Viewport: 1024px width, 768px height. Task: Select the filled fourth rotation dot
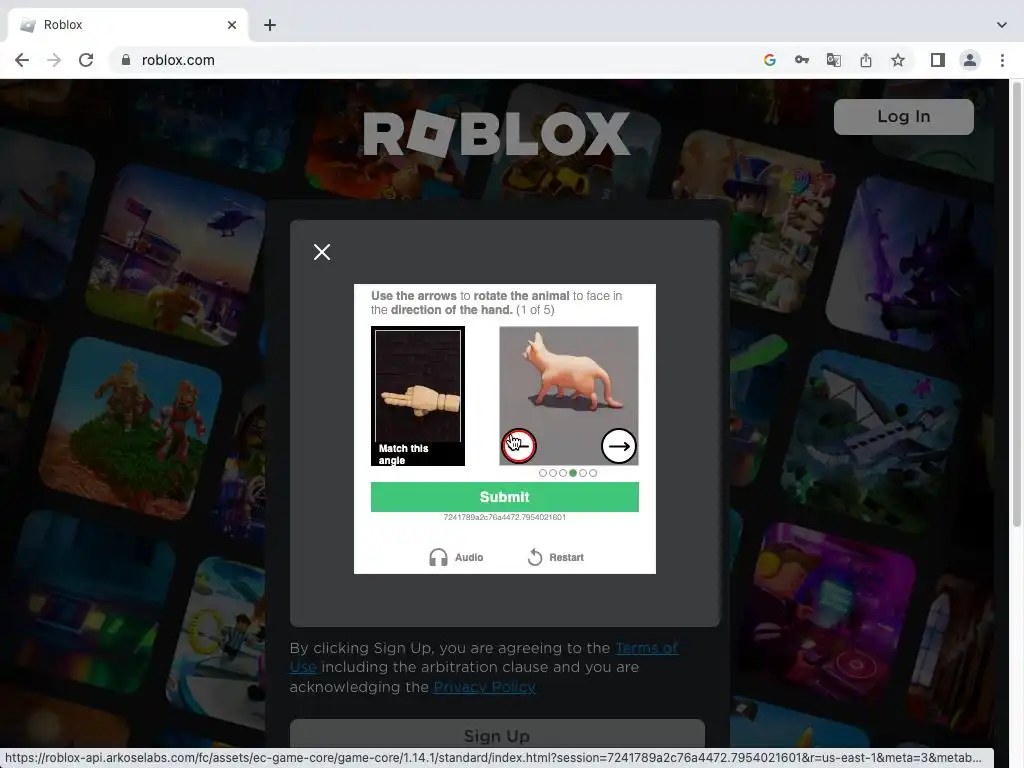[x=573, y=473]
